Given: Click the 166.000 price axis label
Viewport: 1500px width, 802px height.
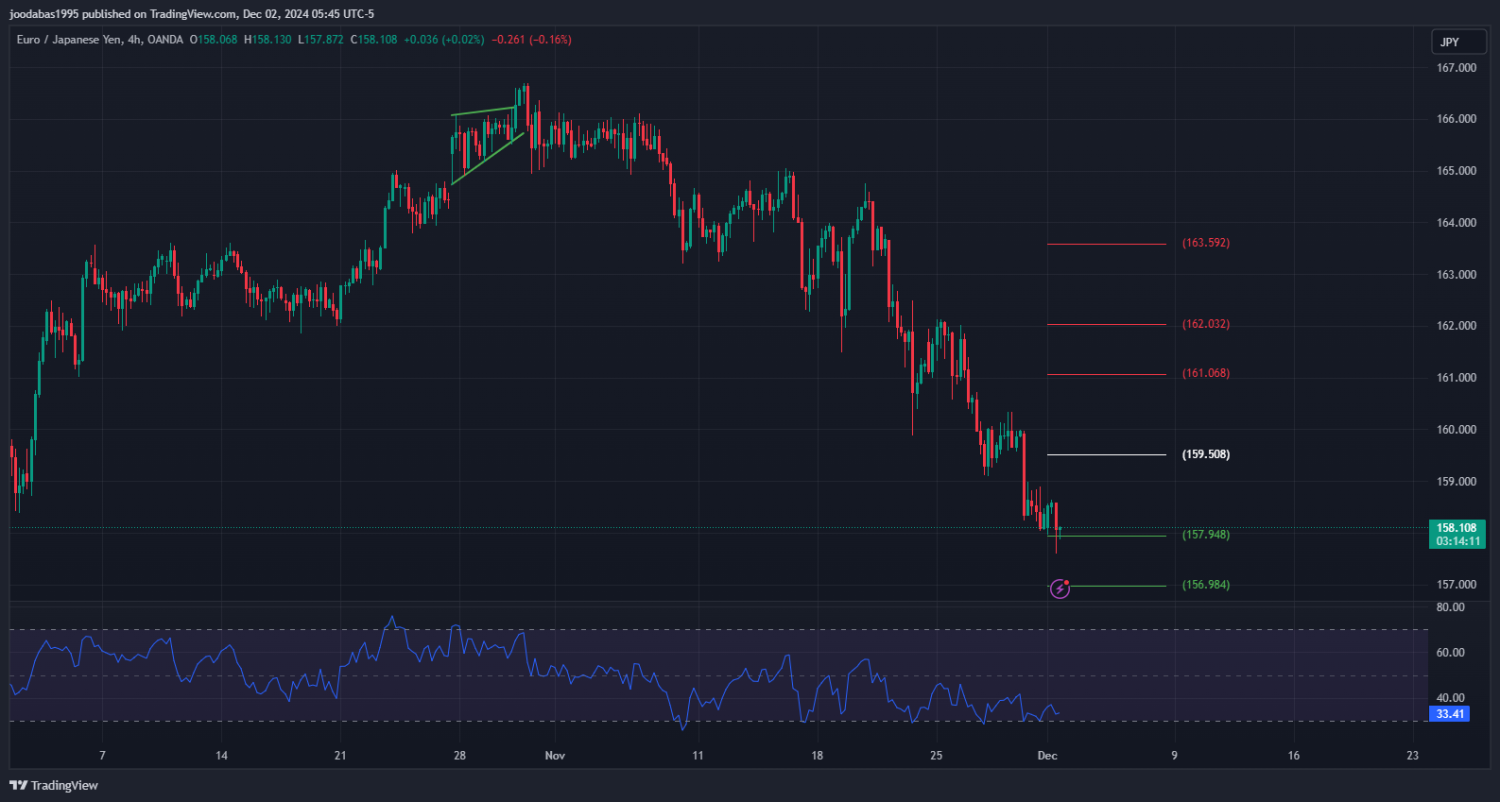Looking at the screenshot, I should (1456, 119).
